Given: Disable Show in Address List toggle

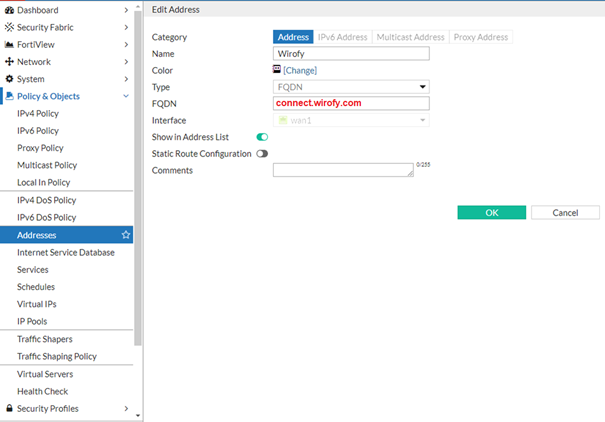Looking at the screenshot, I should (x=263, y=137).
